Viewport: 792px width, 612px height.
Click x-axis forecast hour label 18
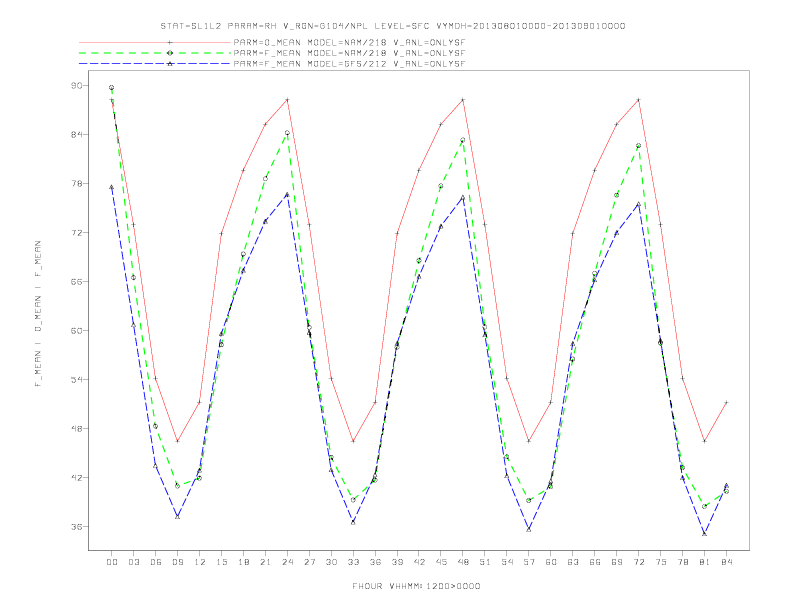(x=243, y=562)
